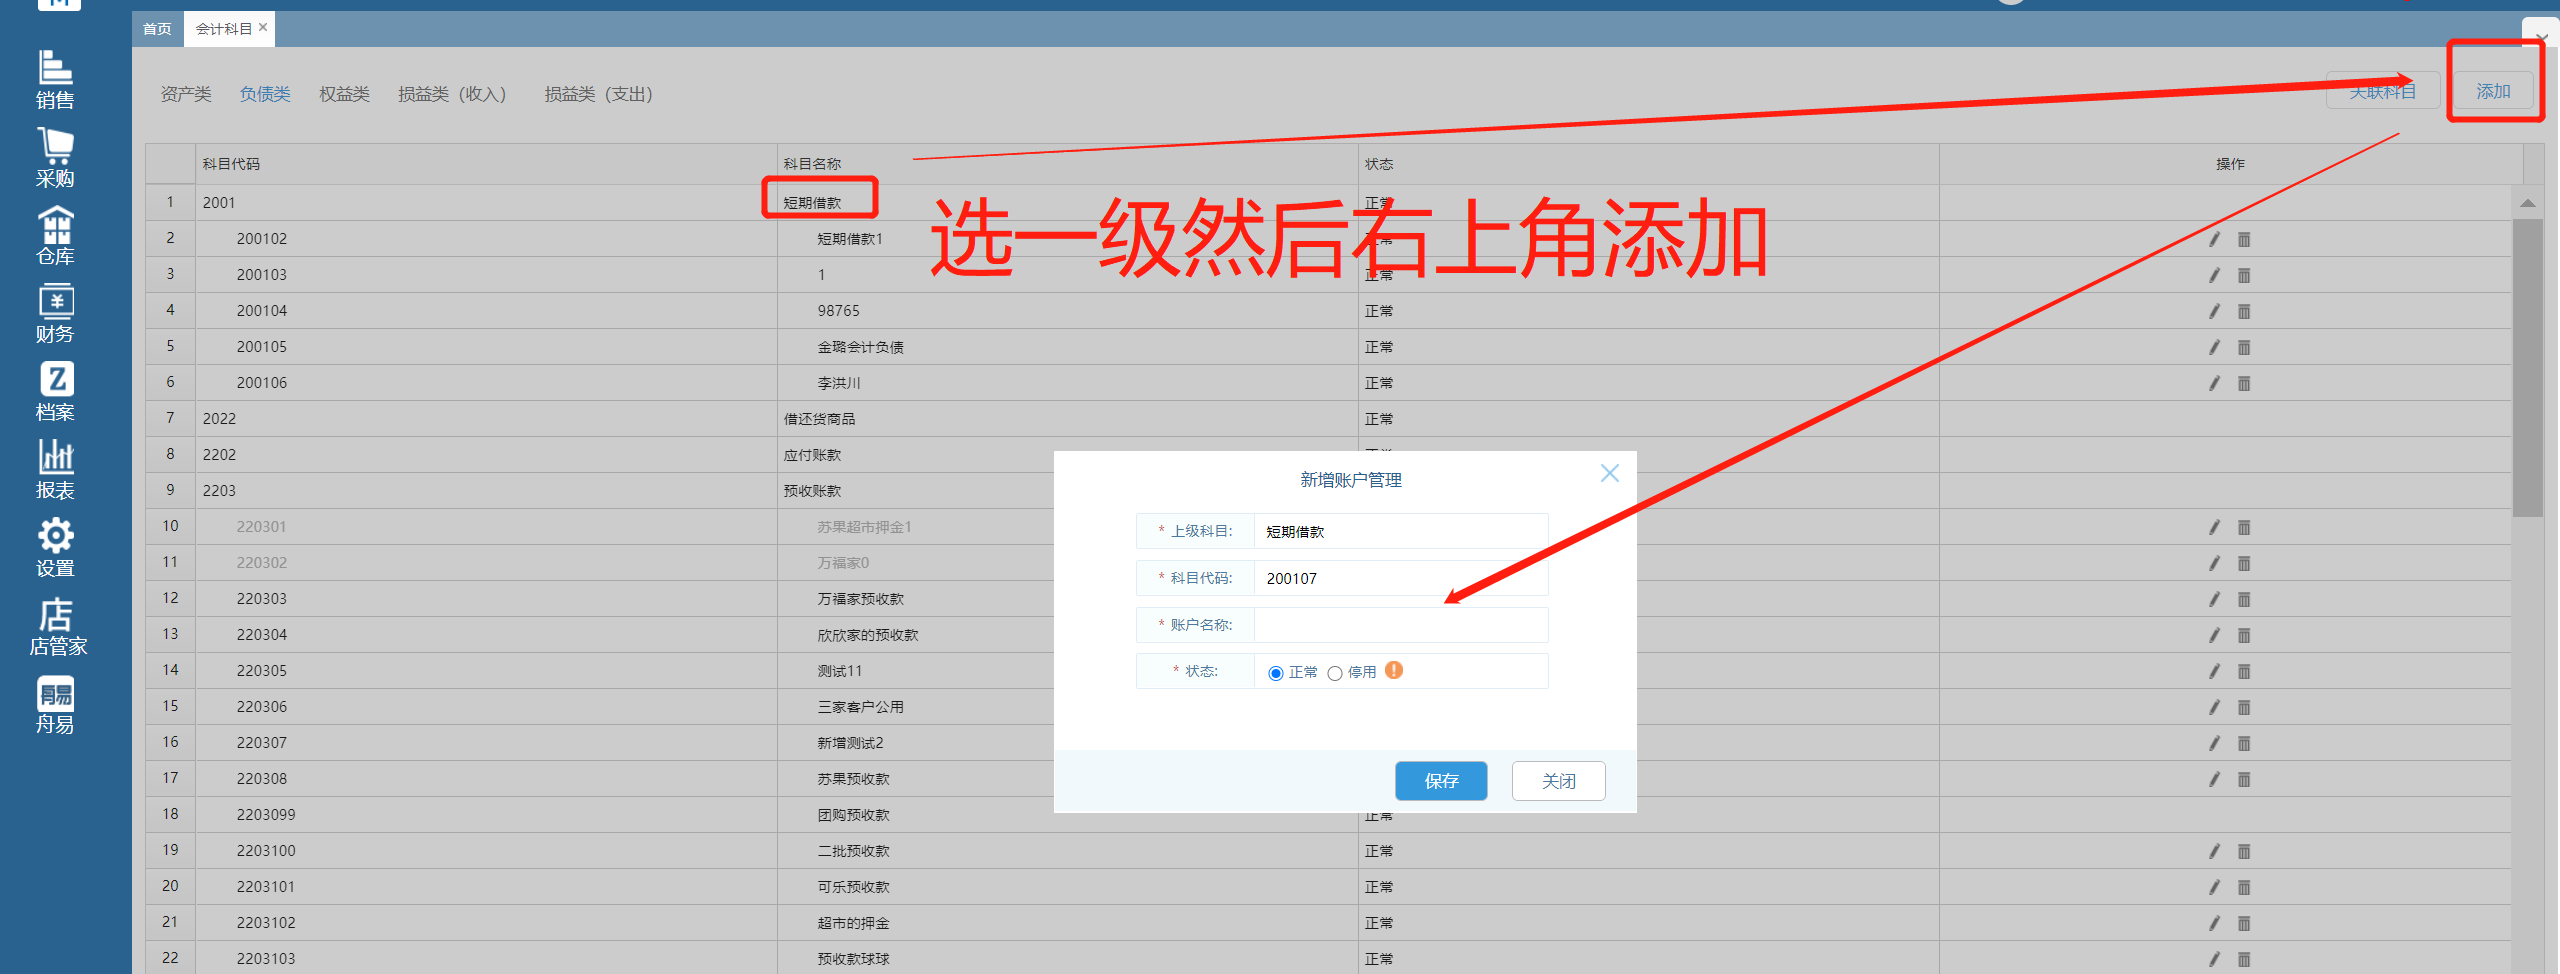Screen dimensions: 2560x974
Task: Select the 负债类 category tab
Action: (x=265, y=94)
